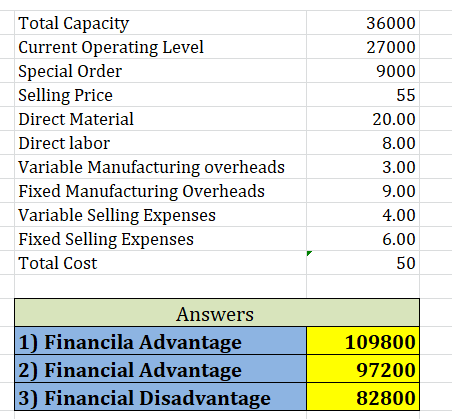The width and height of the screenshot is (452, 419).
Task: Select the 20.00 value cell
Action: tap(363, 119)
